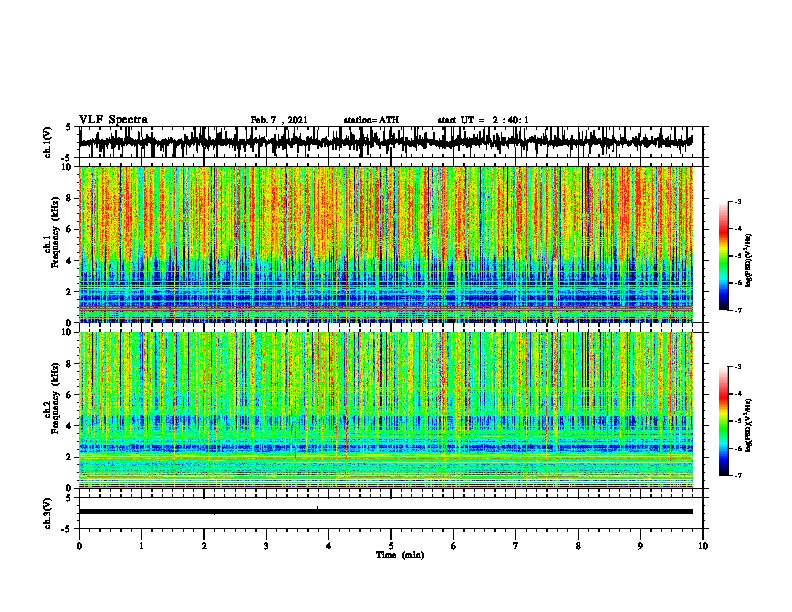Click the "6" kHz tick on ch.1 spectrogram
Viewport: 792px width, 612px height.
[x=70, y=229]
